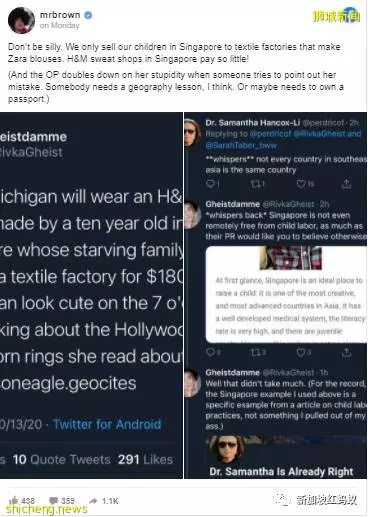Like Dr. Samantha's "whispers" tweet via the heart icon
Image resolution: width=368 pixels, height=517 pixels.
click(x=302, y=184)
